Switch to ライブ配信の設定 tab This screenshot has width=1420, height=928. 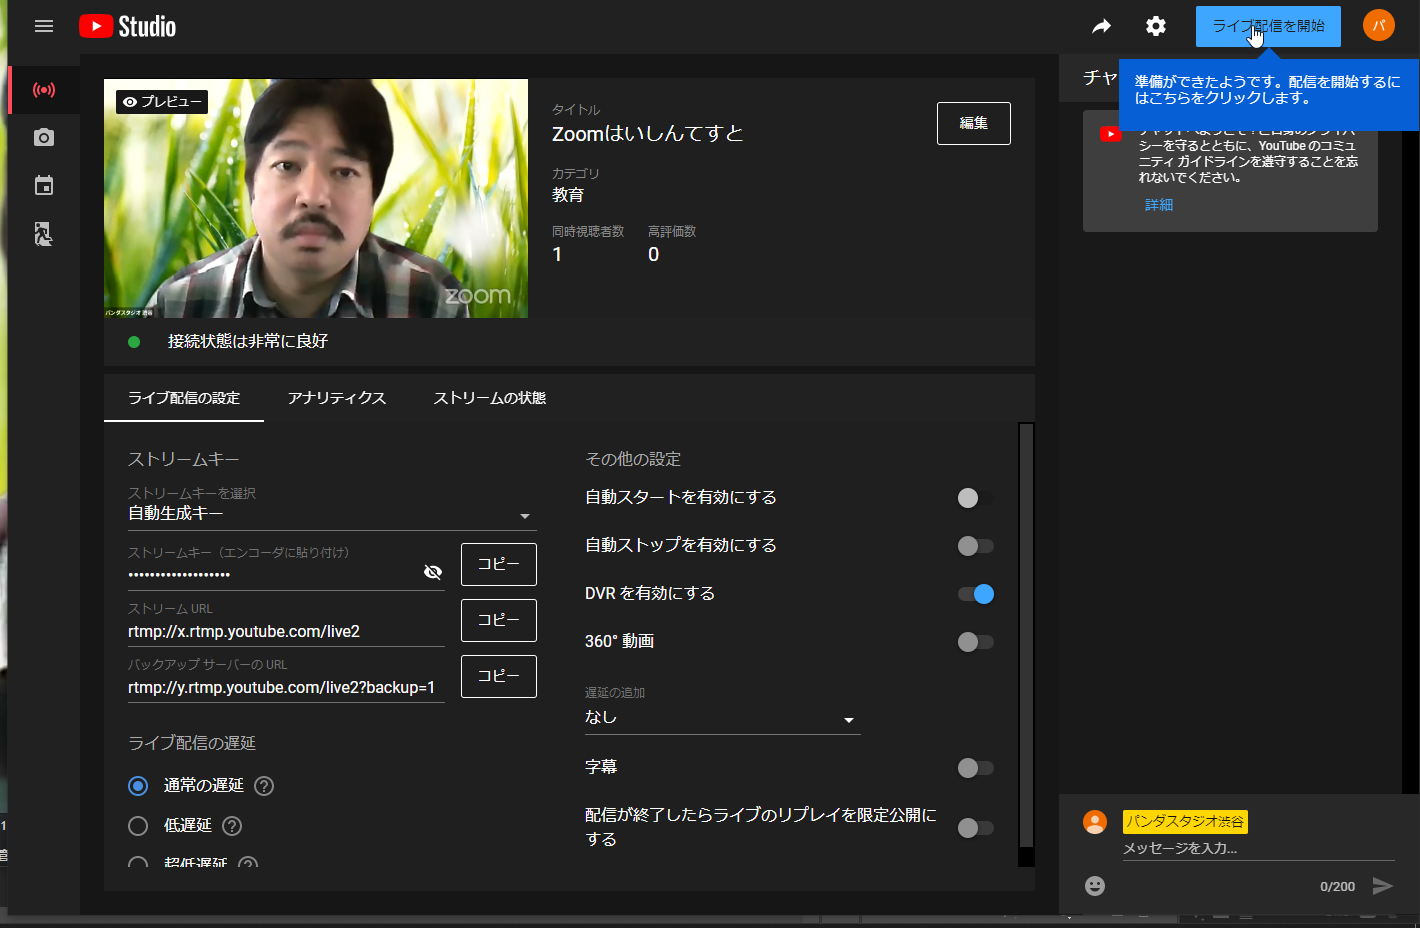click(x=184, y=398)
